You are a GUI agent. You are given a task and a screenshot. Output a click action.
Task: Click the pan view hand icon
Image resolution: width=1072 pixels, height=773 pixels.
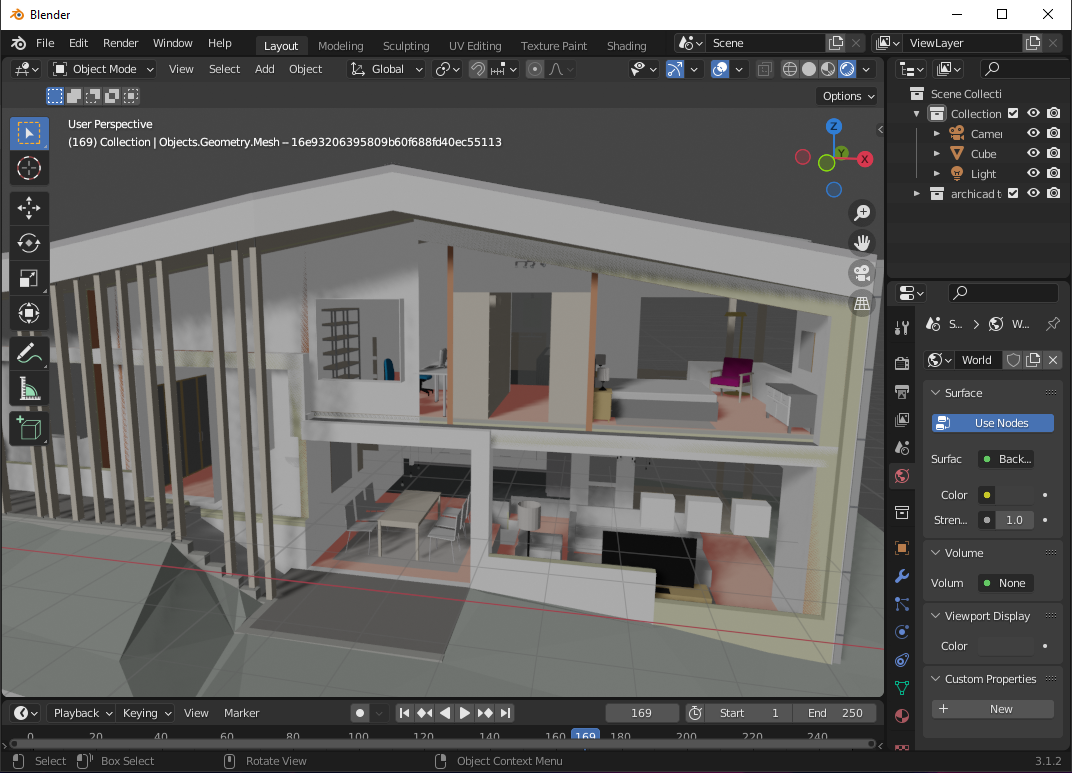coord(862,243)
